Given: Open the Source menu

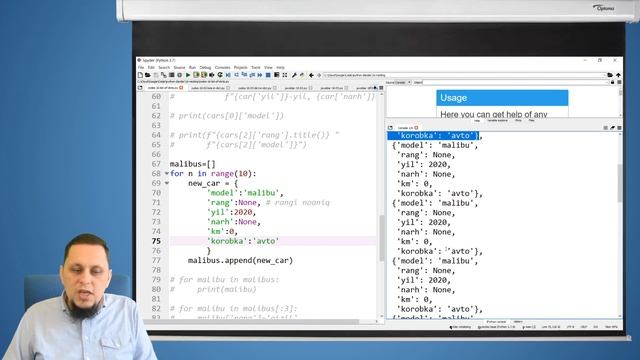Looking at the screenshot, I should click(179, 67).
